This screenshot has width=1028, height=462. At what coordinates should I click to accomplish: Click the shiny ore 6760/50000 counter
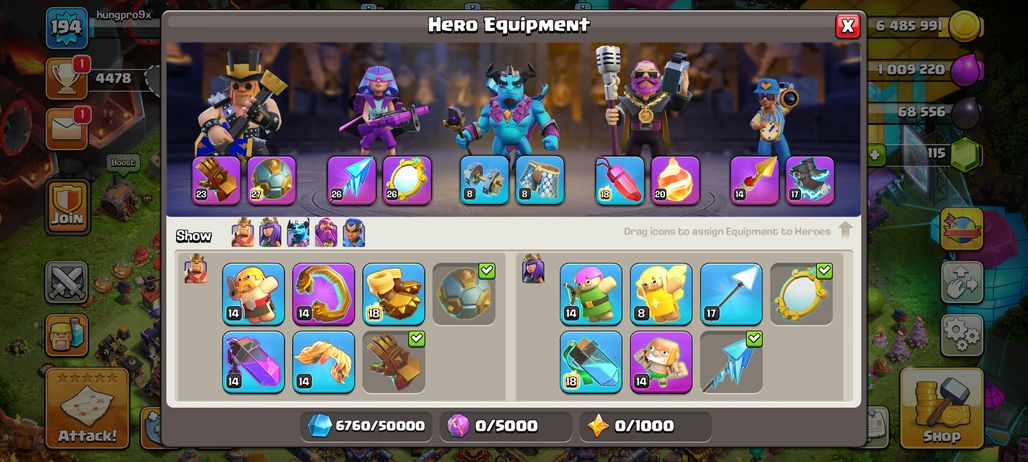click(x=366, y=426)
